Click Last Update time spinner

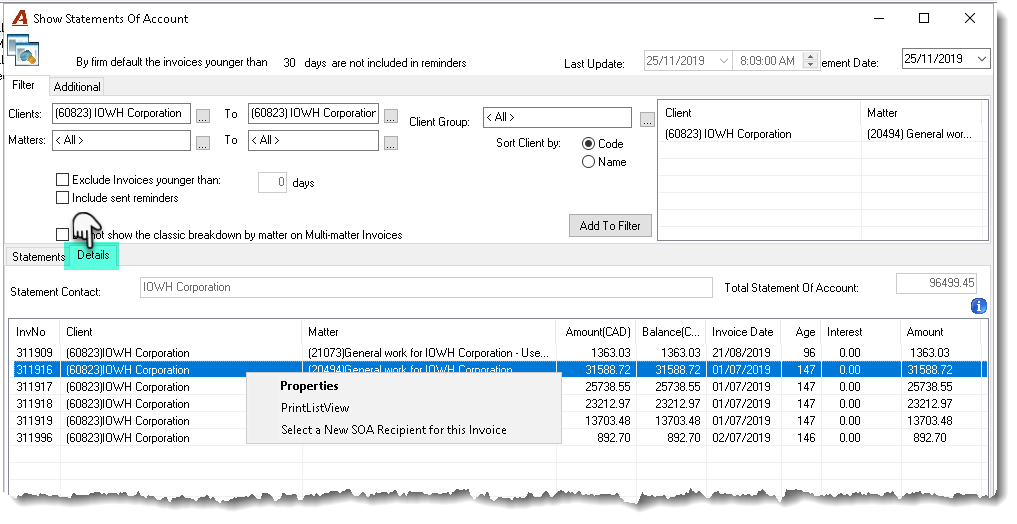pyautogui.click(x=809, y=61)
